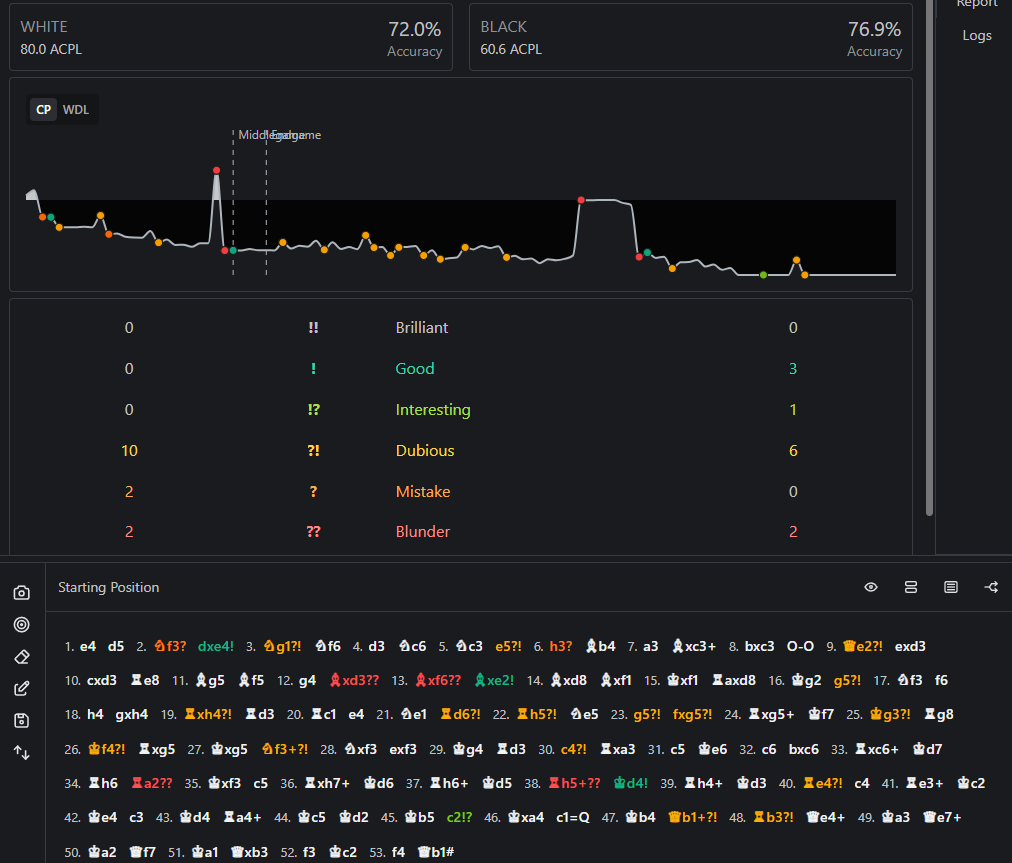Click the save disk icon
Viewport: 1012px width, 863px height.
(x=21, y=720)
